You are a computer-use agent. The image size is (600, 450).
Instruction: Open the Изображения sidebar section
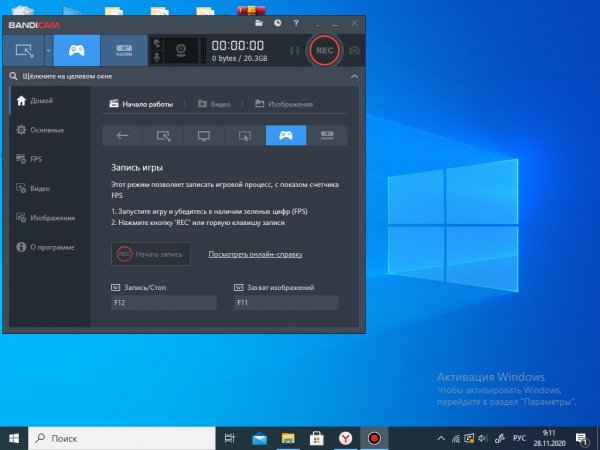[50, 218]
